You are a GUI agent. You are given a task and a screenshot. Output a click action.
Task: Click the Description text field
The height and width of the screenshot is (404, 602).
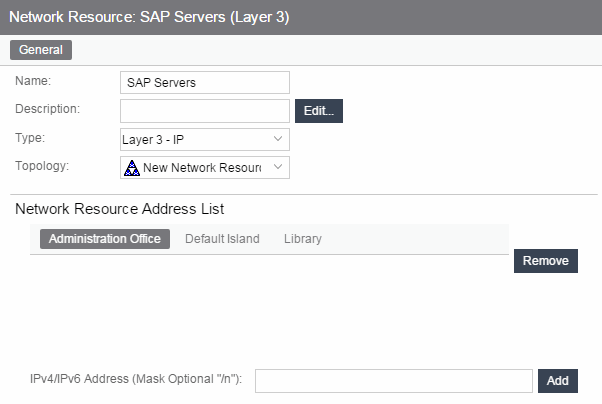[x=205, y=111]
